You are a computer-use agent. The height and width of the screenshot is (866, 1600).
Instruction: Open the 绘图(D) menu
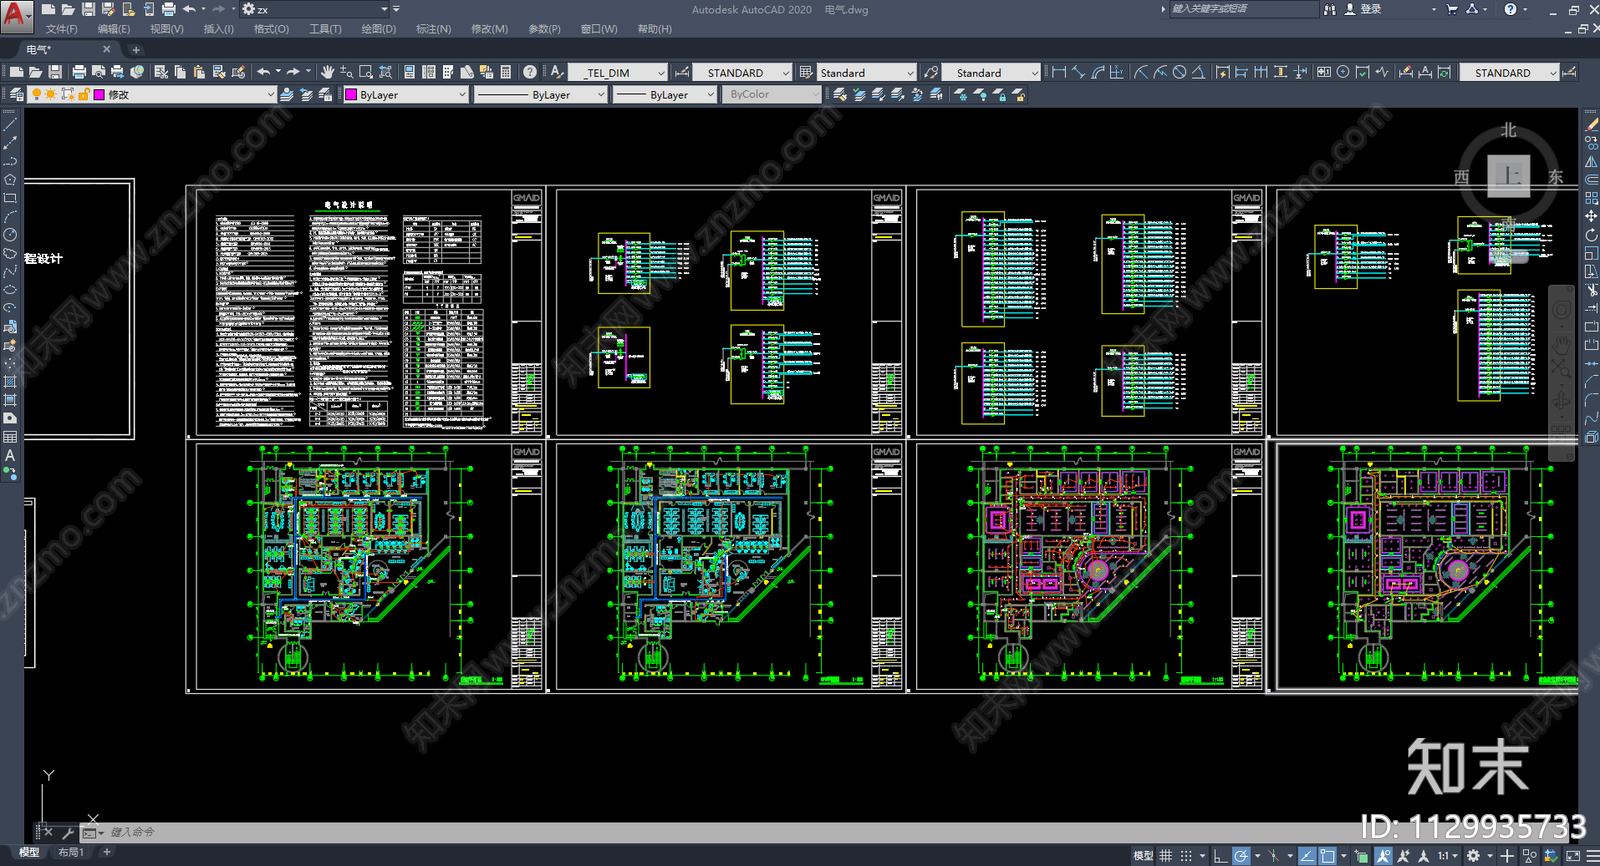coord(378,29)
